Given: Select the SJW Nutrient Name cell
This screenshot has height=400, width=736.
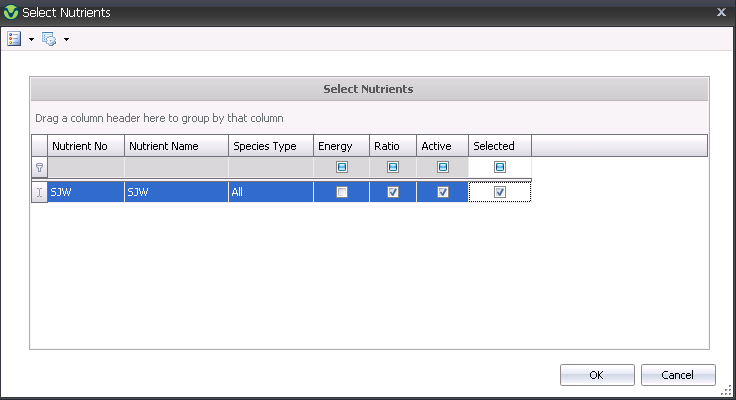Looking at the screenshot, I should tap(176, 192).
